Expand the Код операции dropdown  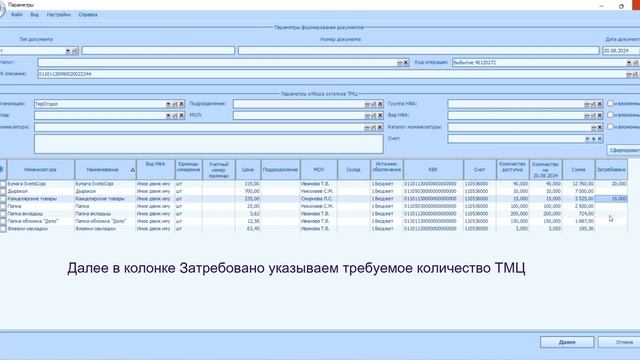coord(629,63)
